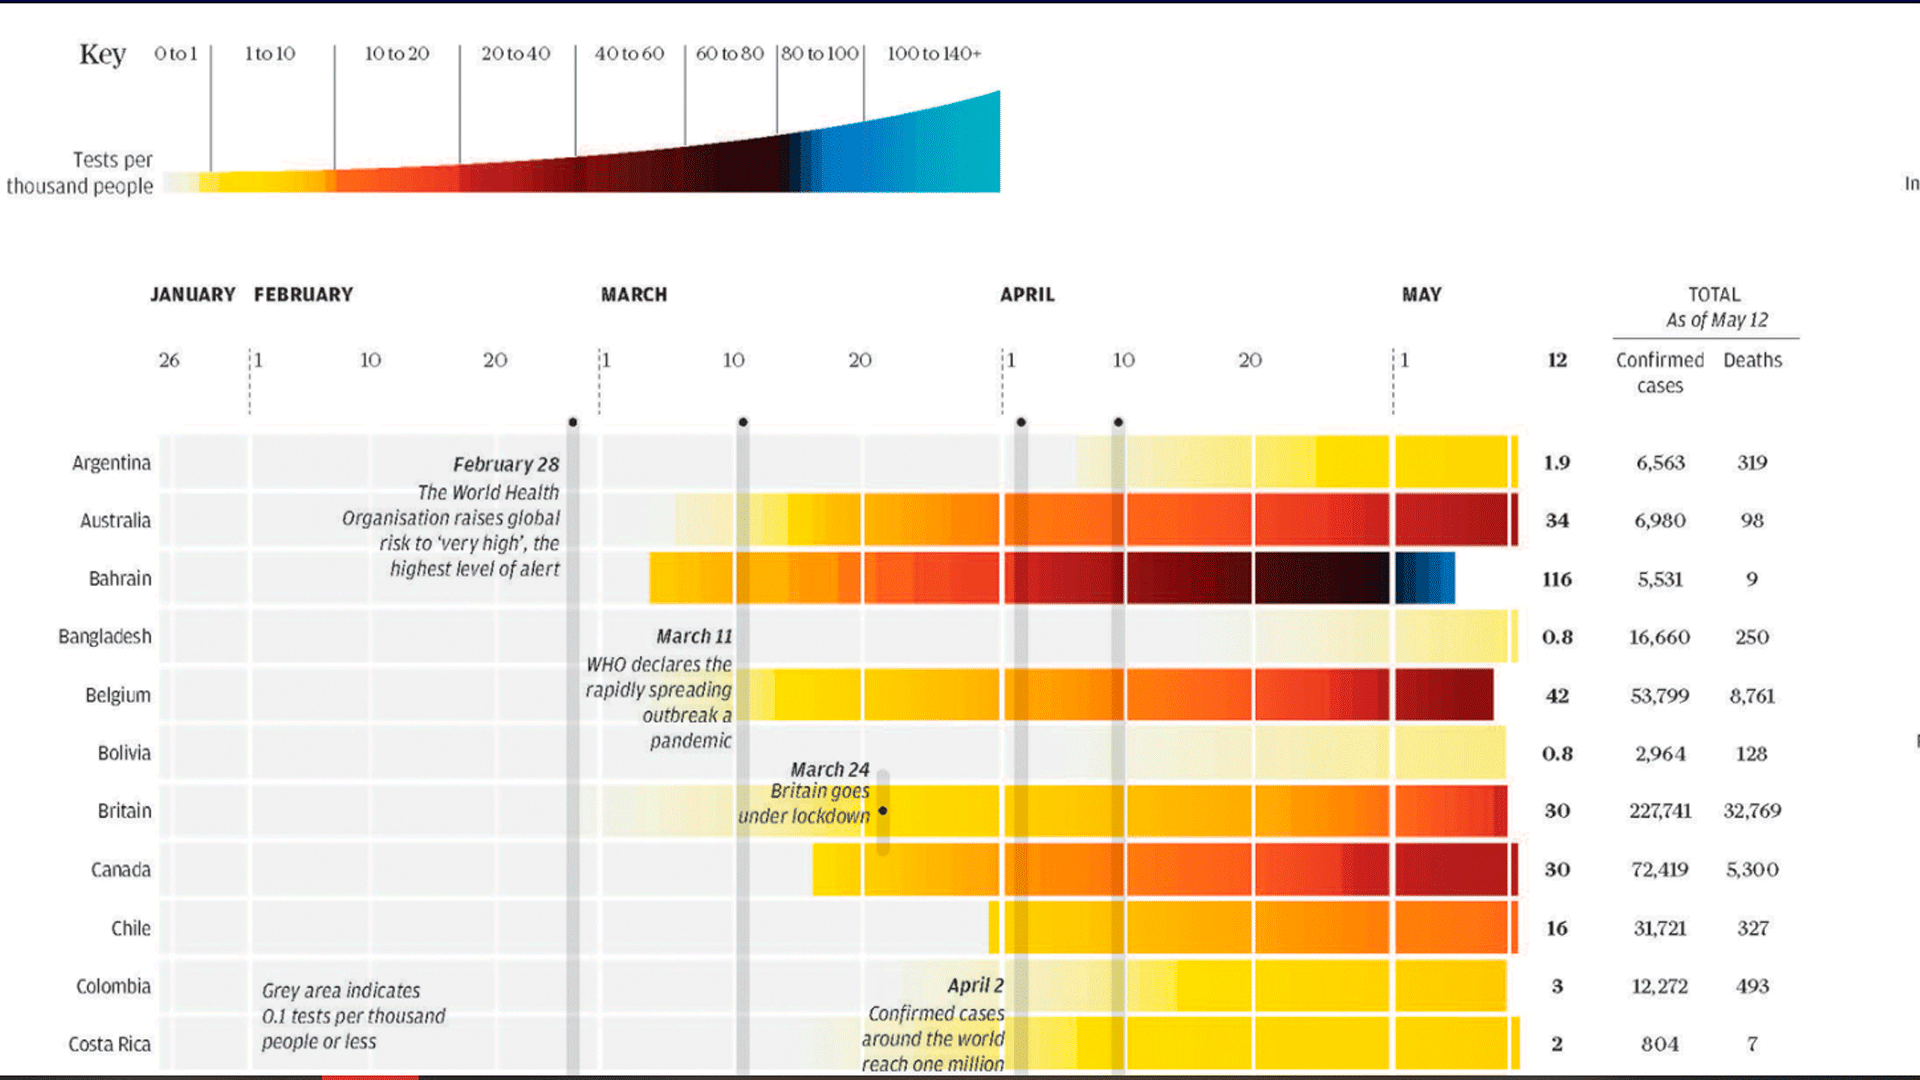Click Canada's confirmed cases '72,419'
1920x1080 pixels.
[1660, 870]
